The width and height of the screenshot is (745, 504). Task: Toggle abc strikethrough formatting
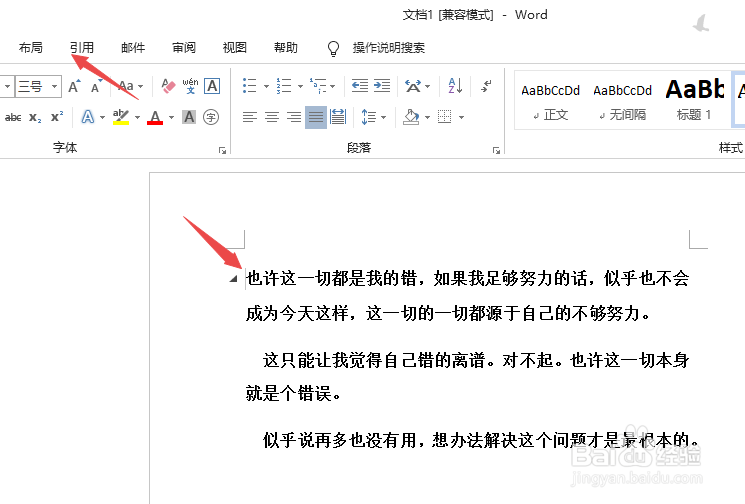pos(13,117)
